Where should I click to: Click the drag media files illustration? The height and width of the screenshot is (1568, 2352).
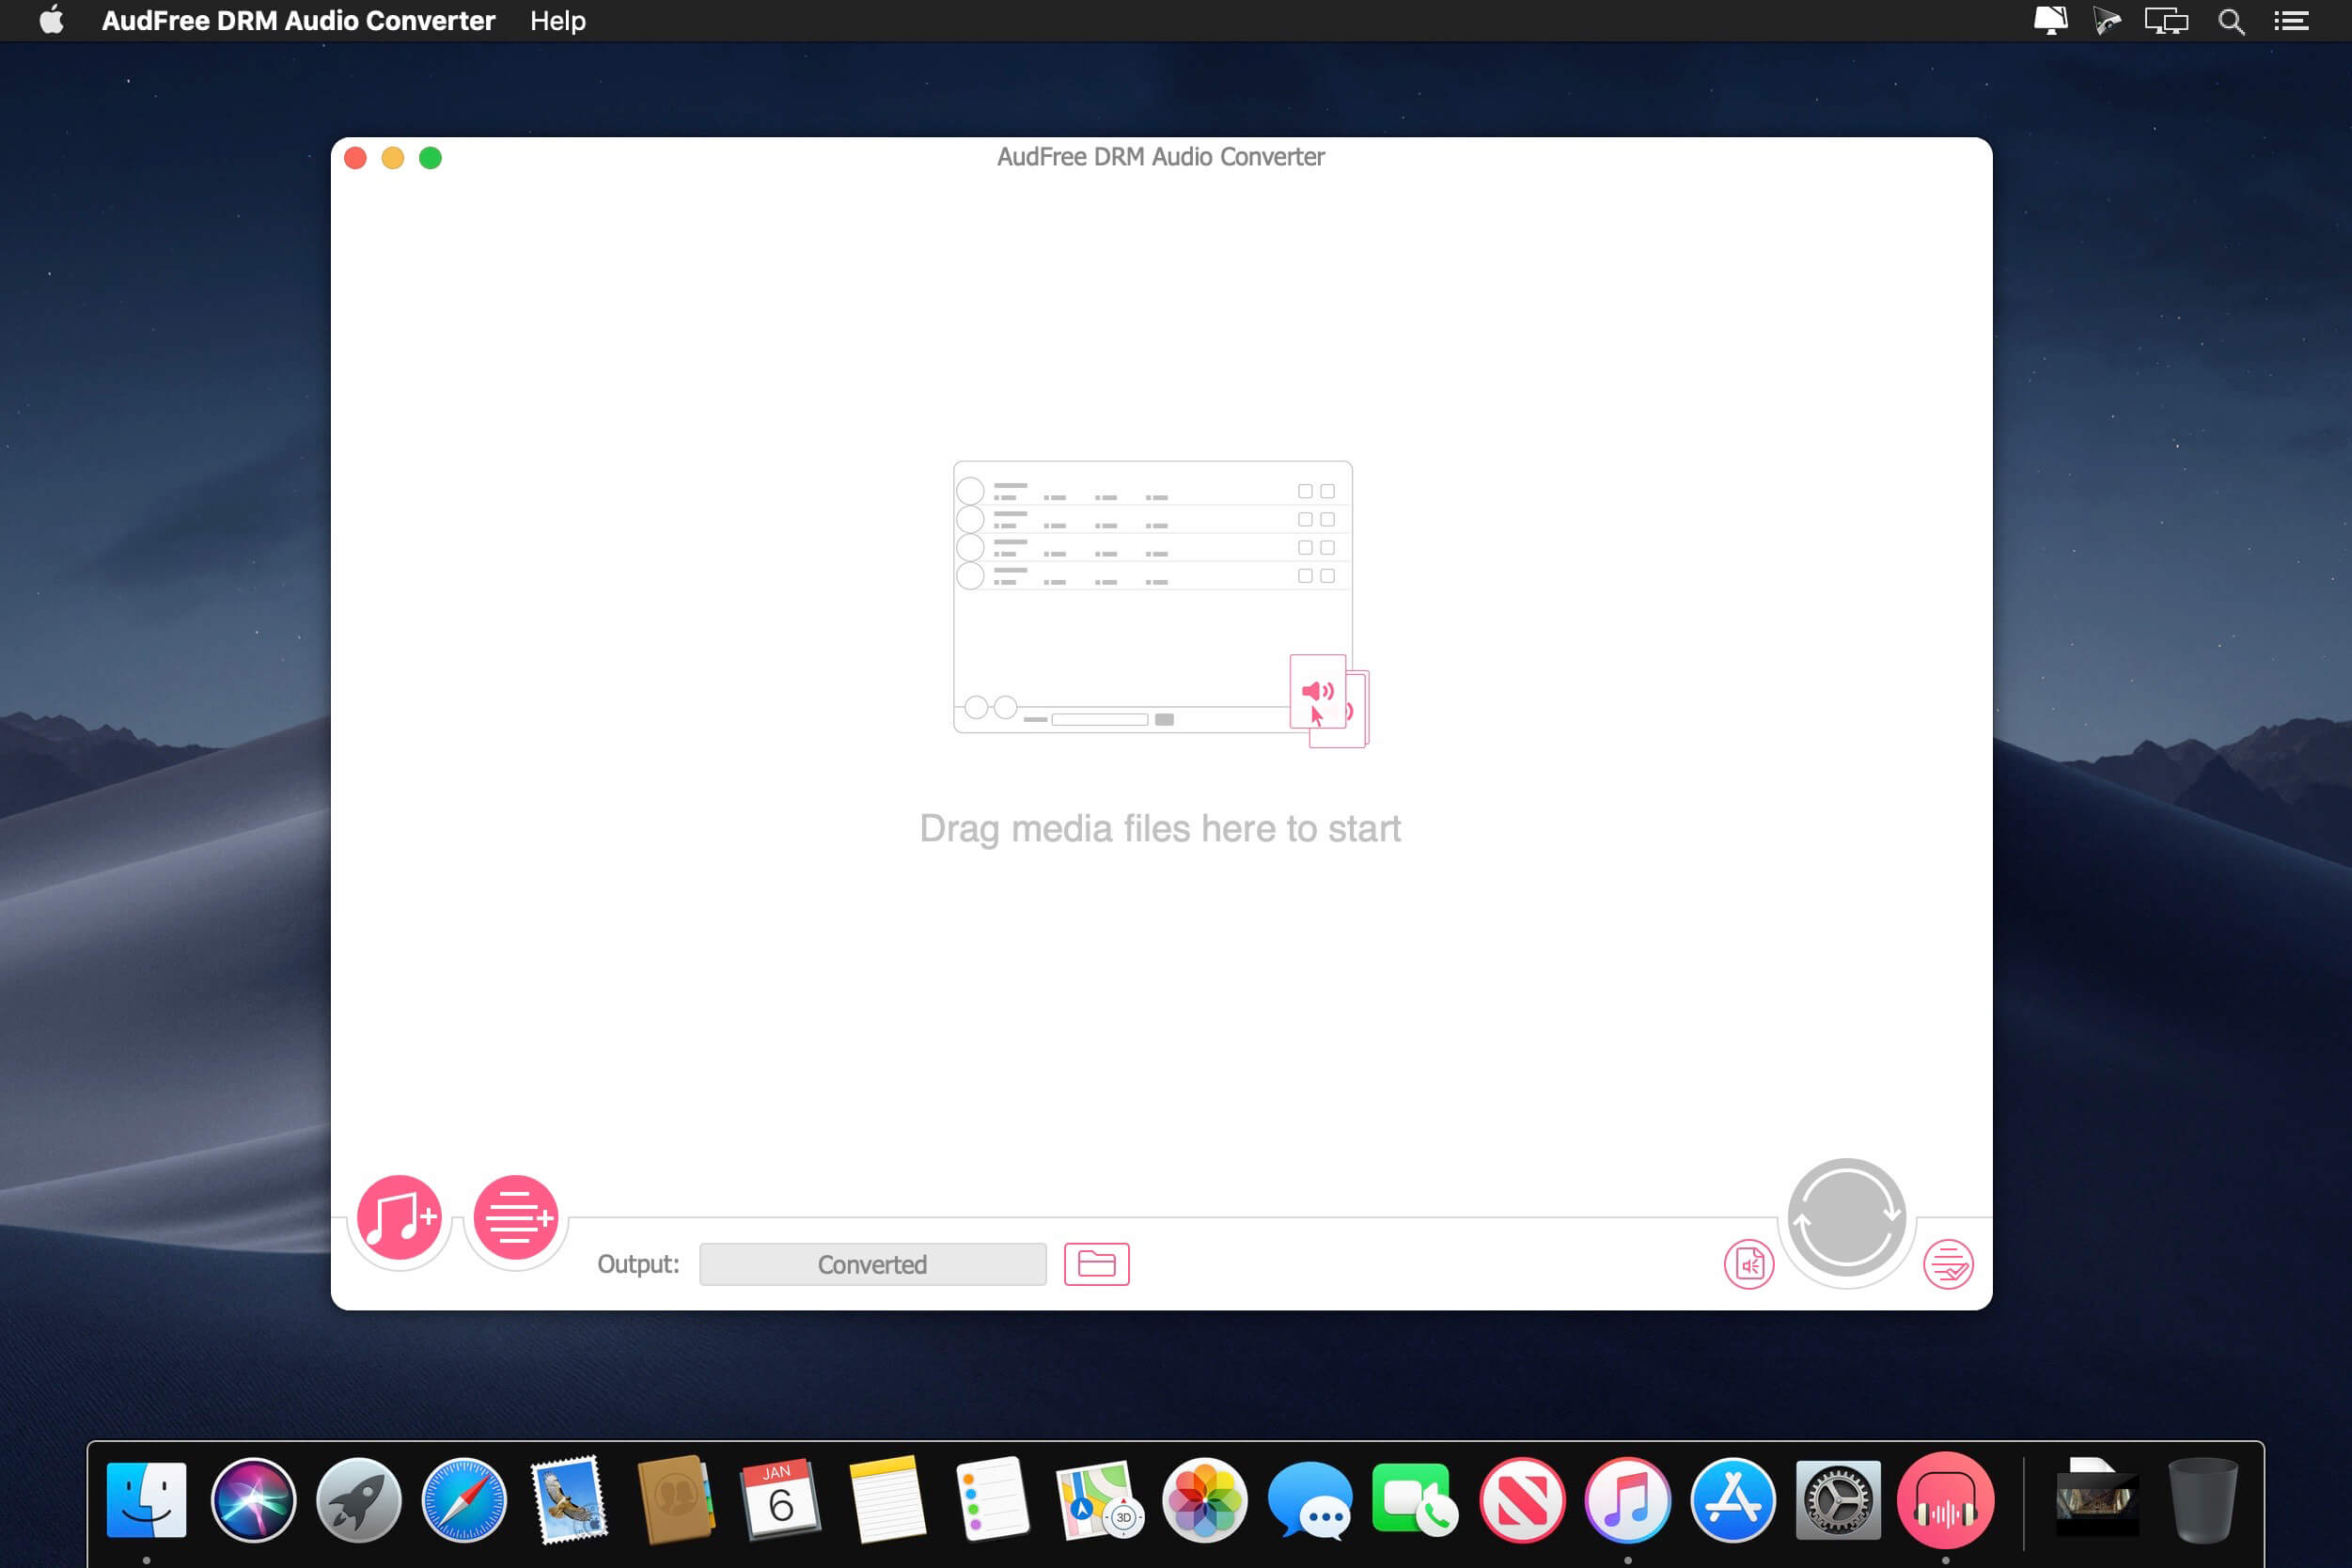tap(1160, 602)
